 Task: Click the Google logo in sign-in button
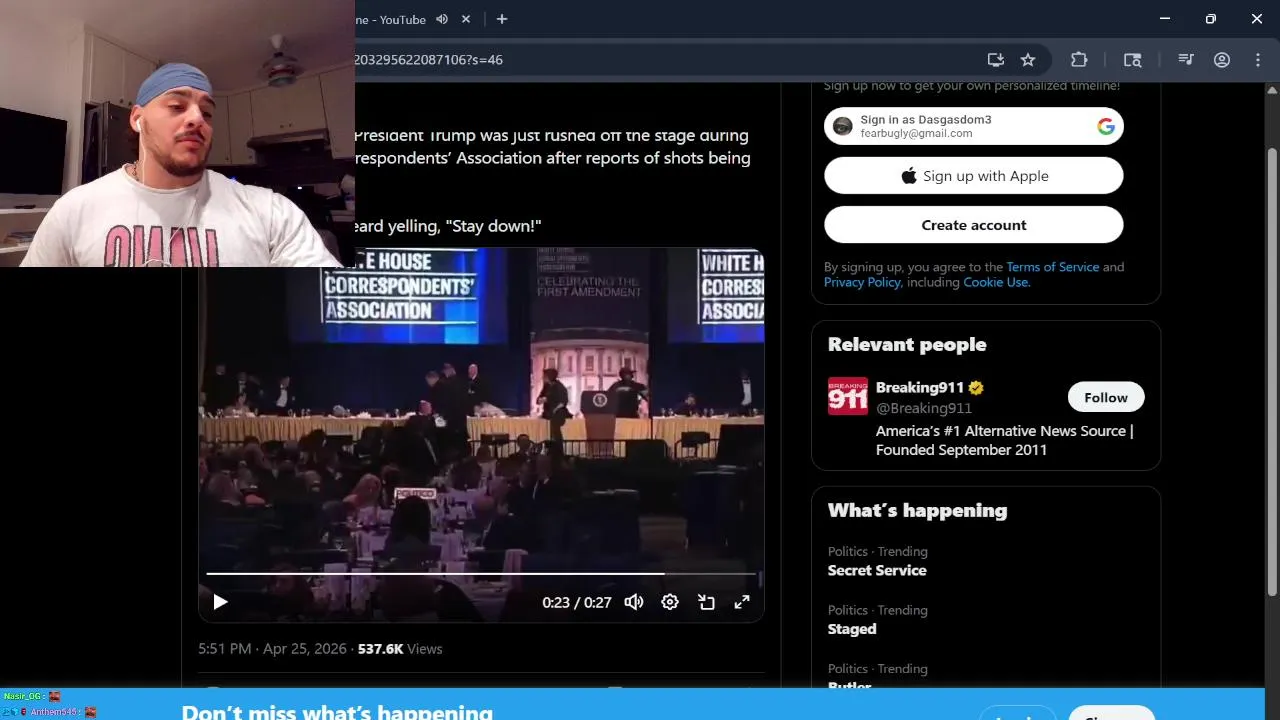tap(1106, 126)
